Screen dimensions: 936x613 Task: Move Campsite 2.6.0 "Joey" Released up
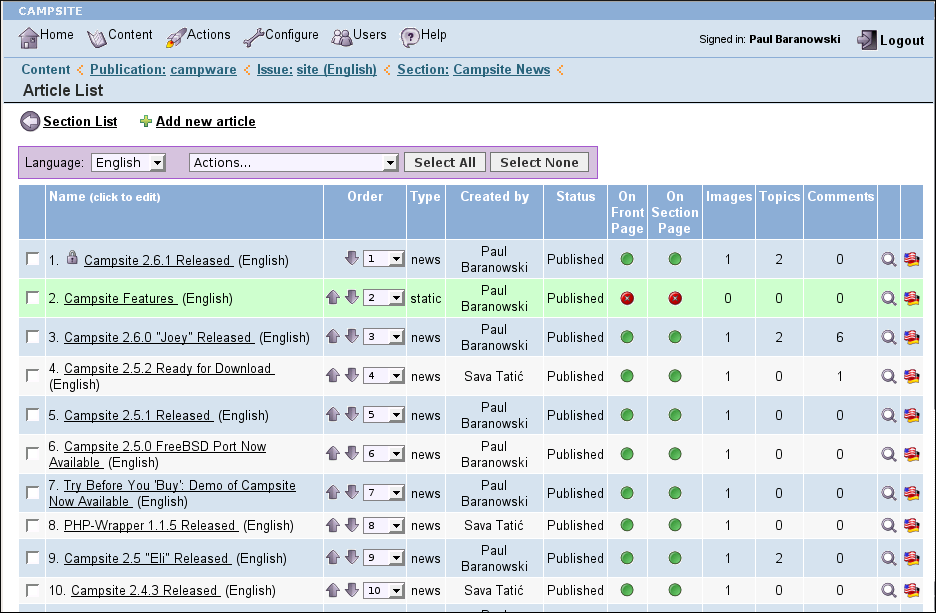(x=333, y=336)
